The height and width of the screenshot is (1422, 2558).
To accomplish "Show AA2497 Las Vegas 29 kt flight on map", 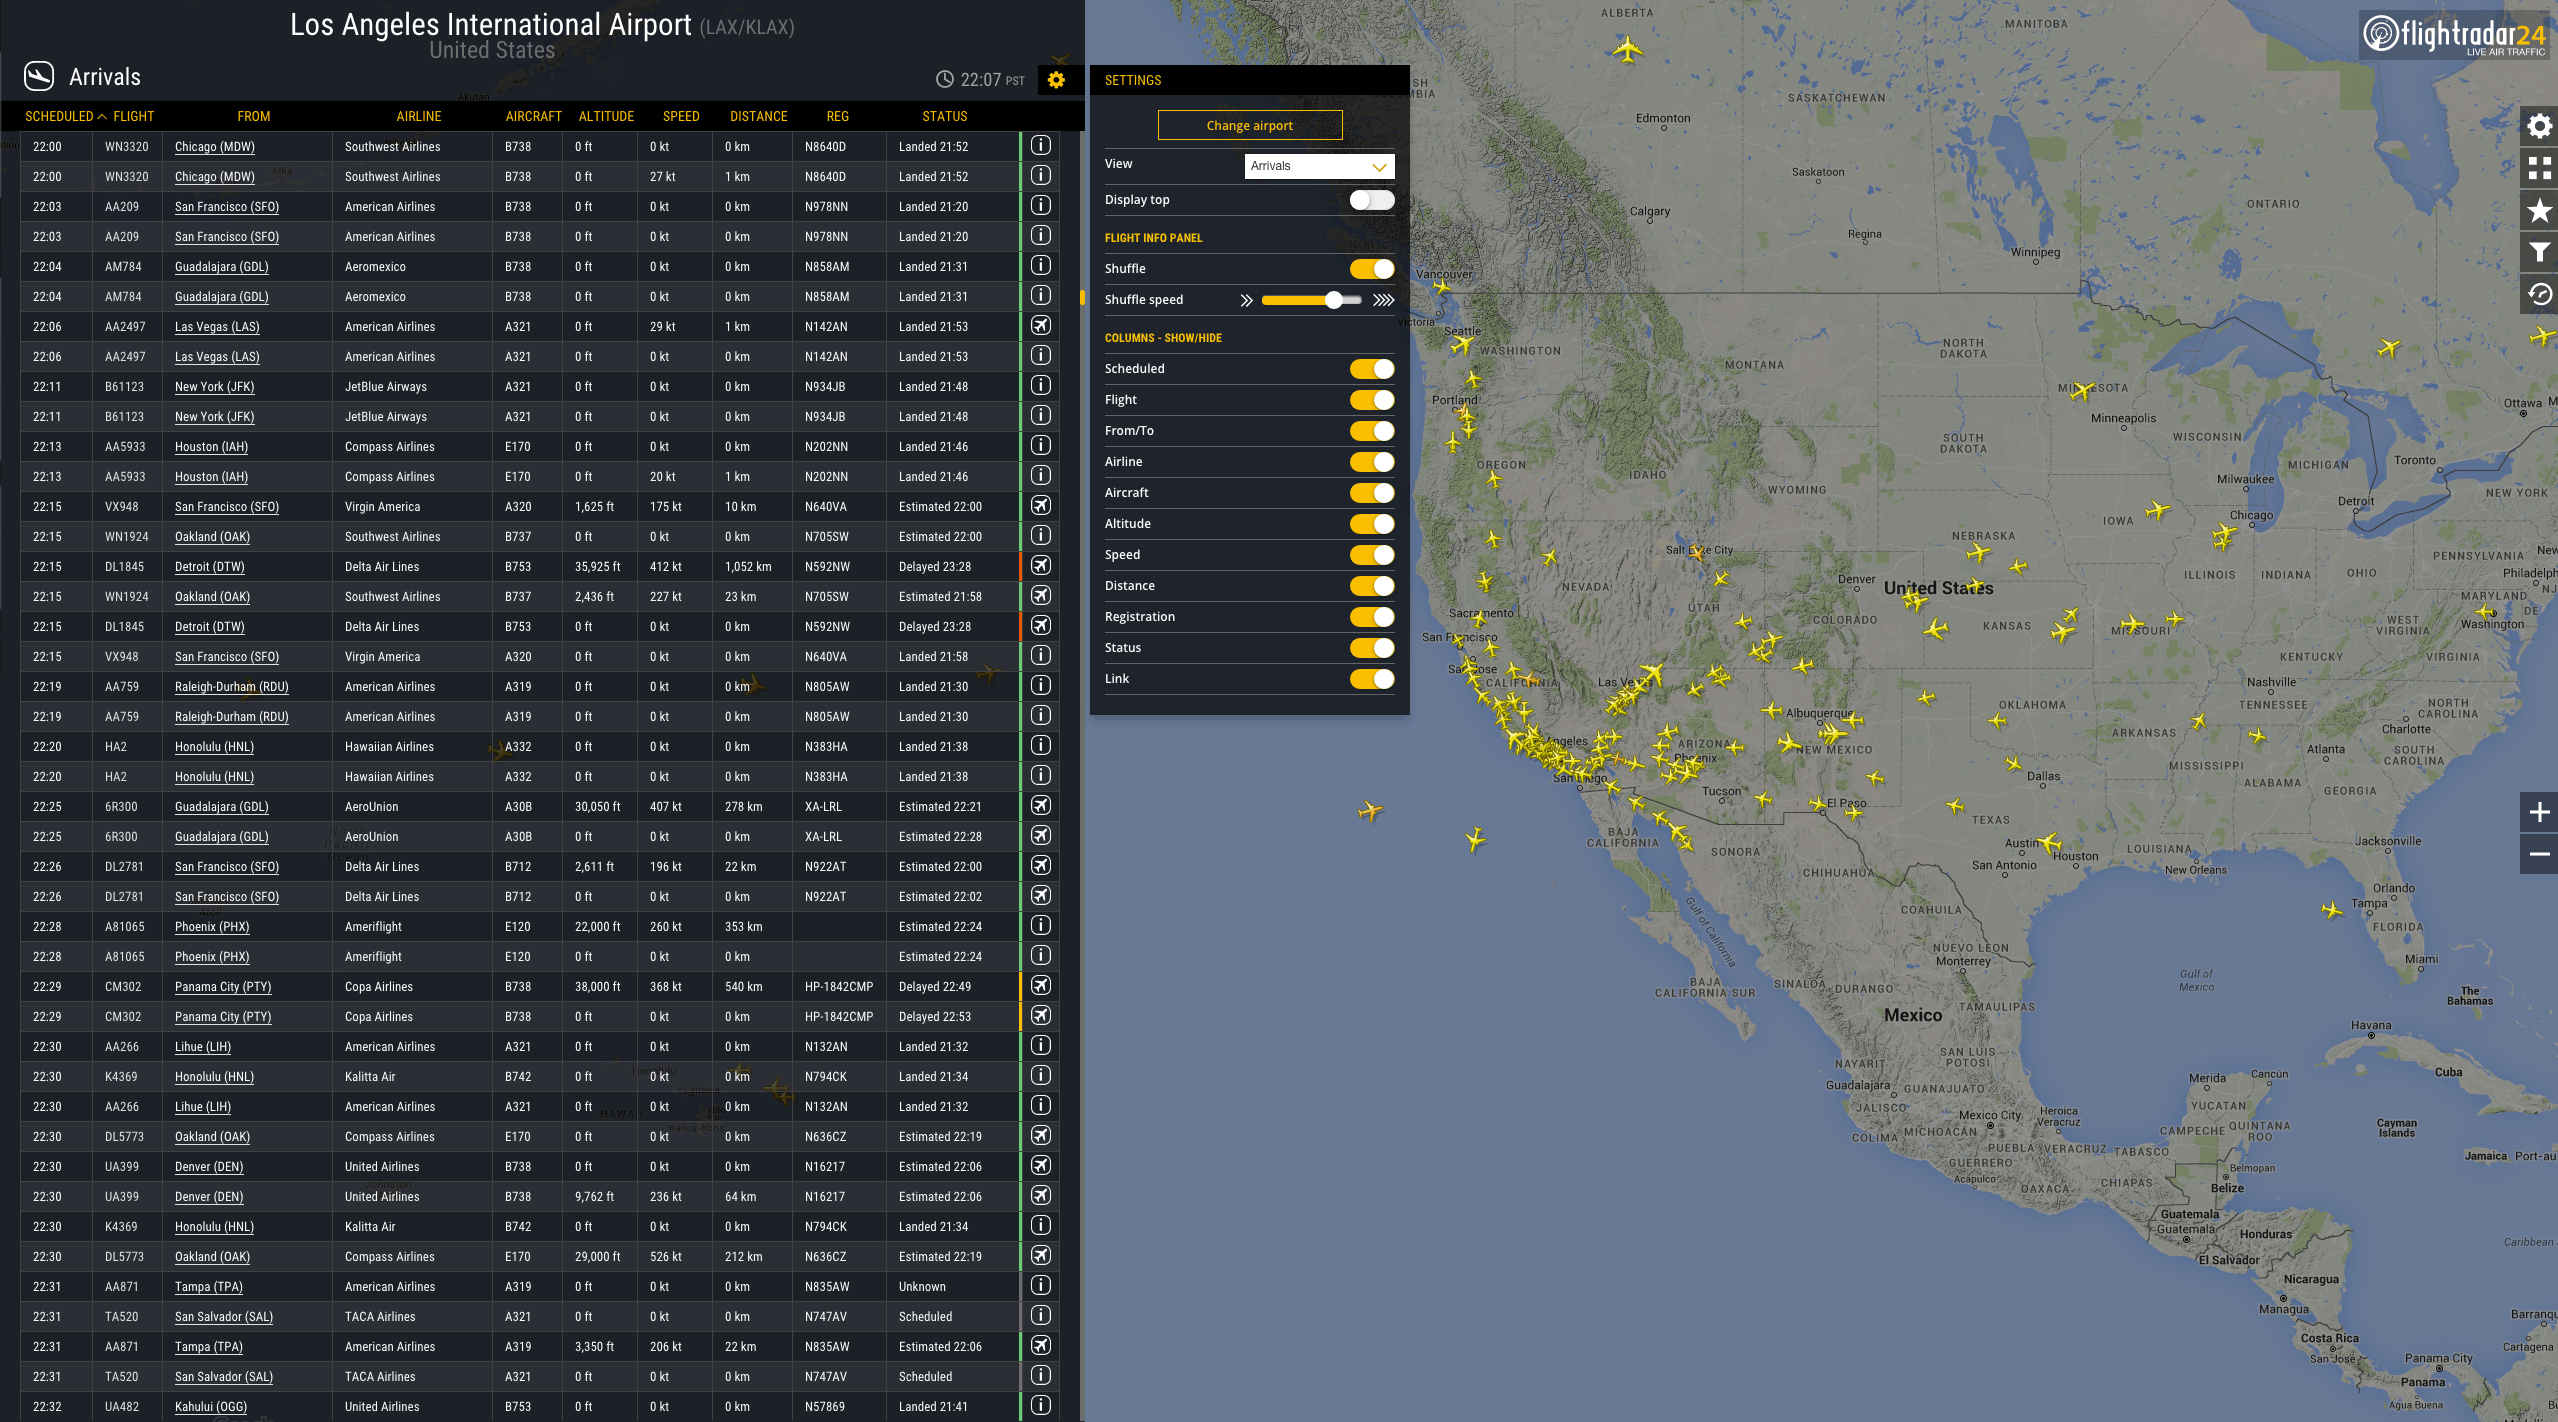I will pyautogui.click(x=1041, y=326).
